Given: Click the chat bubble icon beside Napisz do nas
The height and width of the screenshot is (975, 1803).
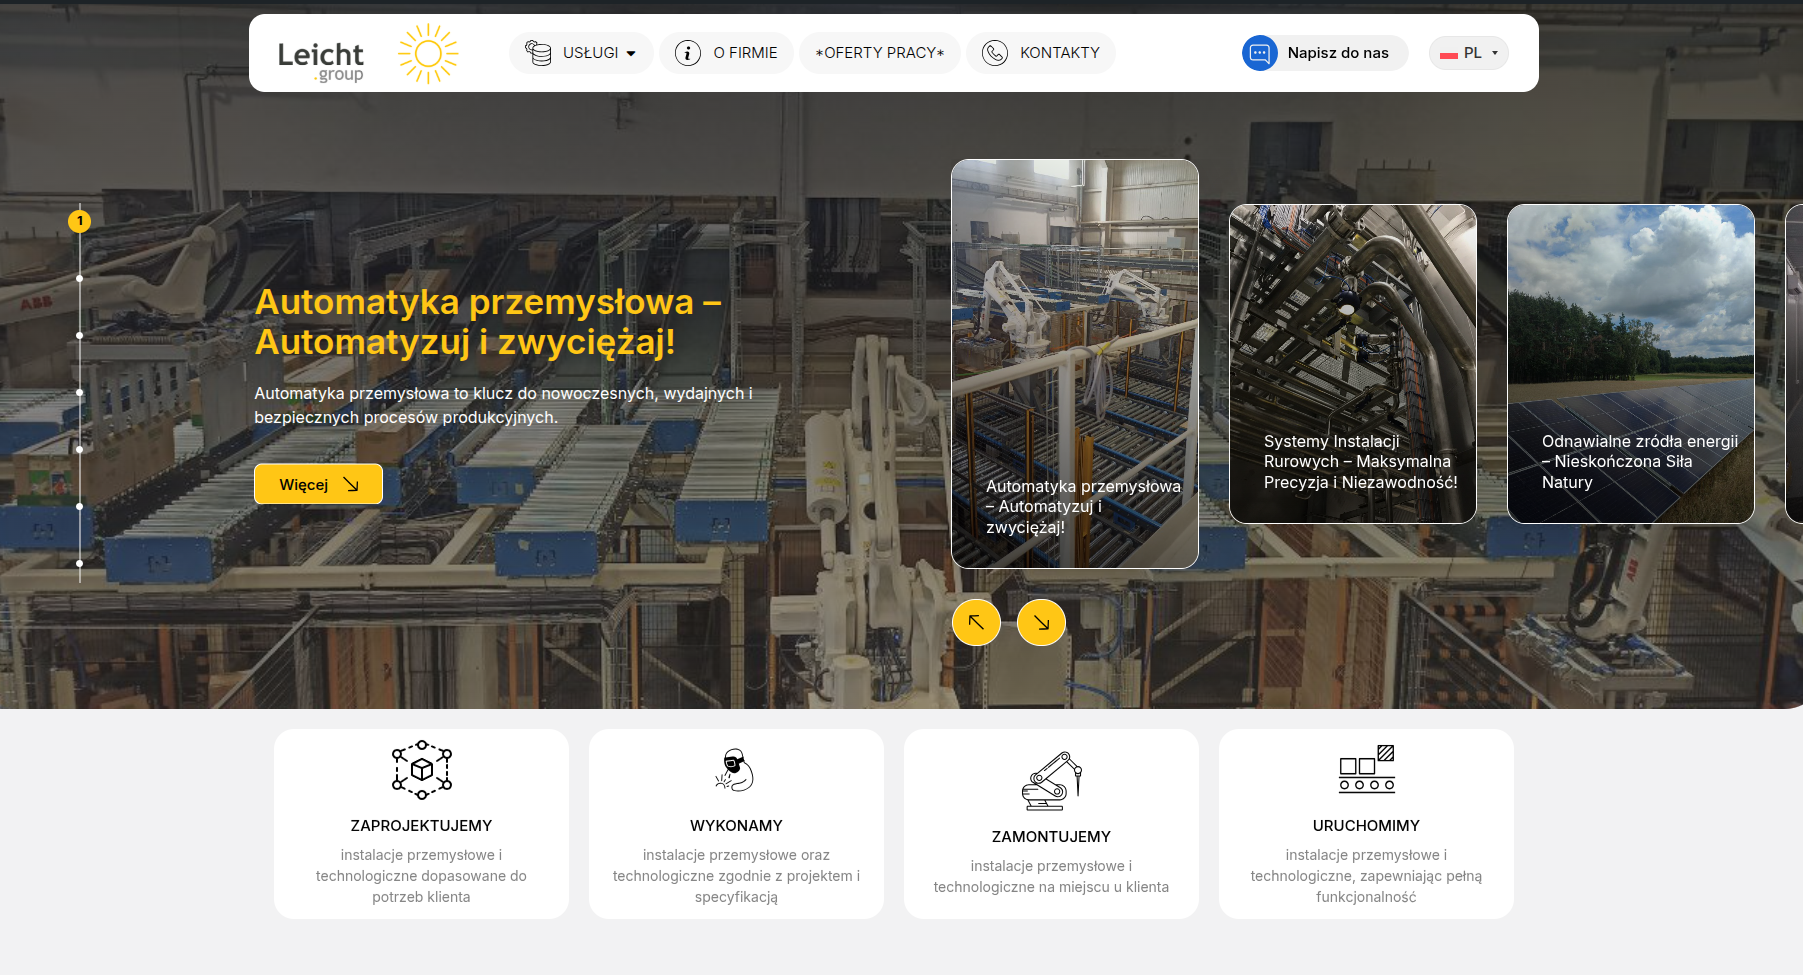Looking at the screenshot, I should [1259, 53].
